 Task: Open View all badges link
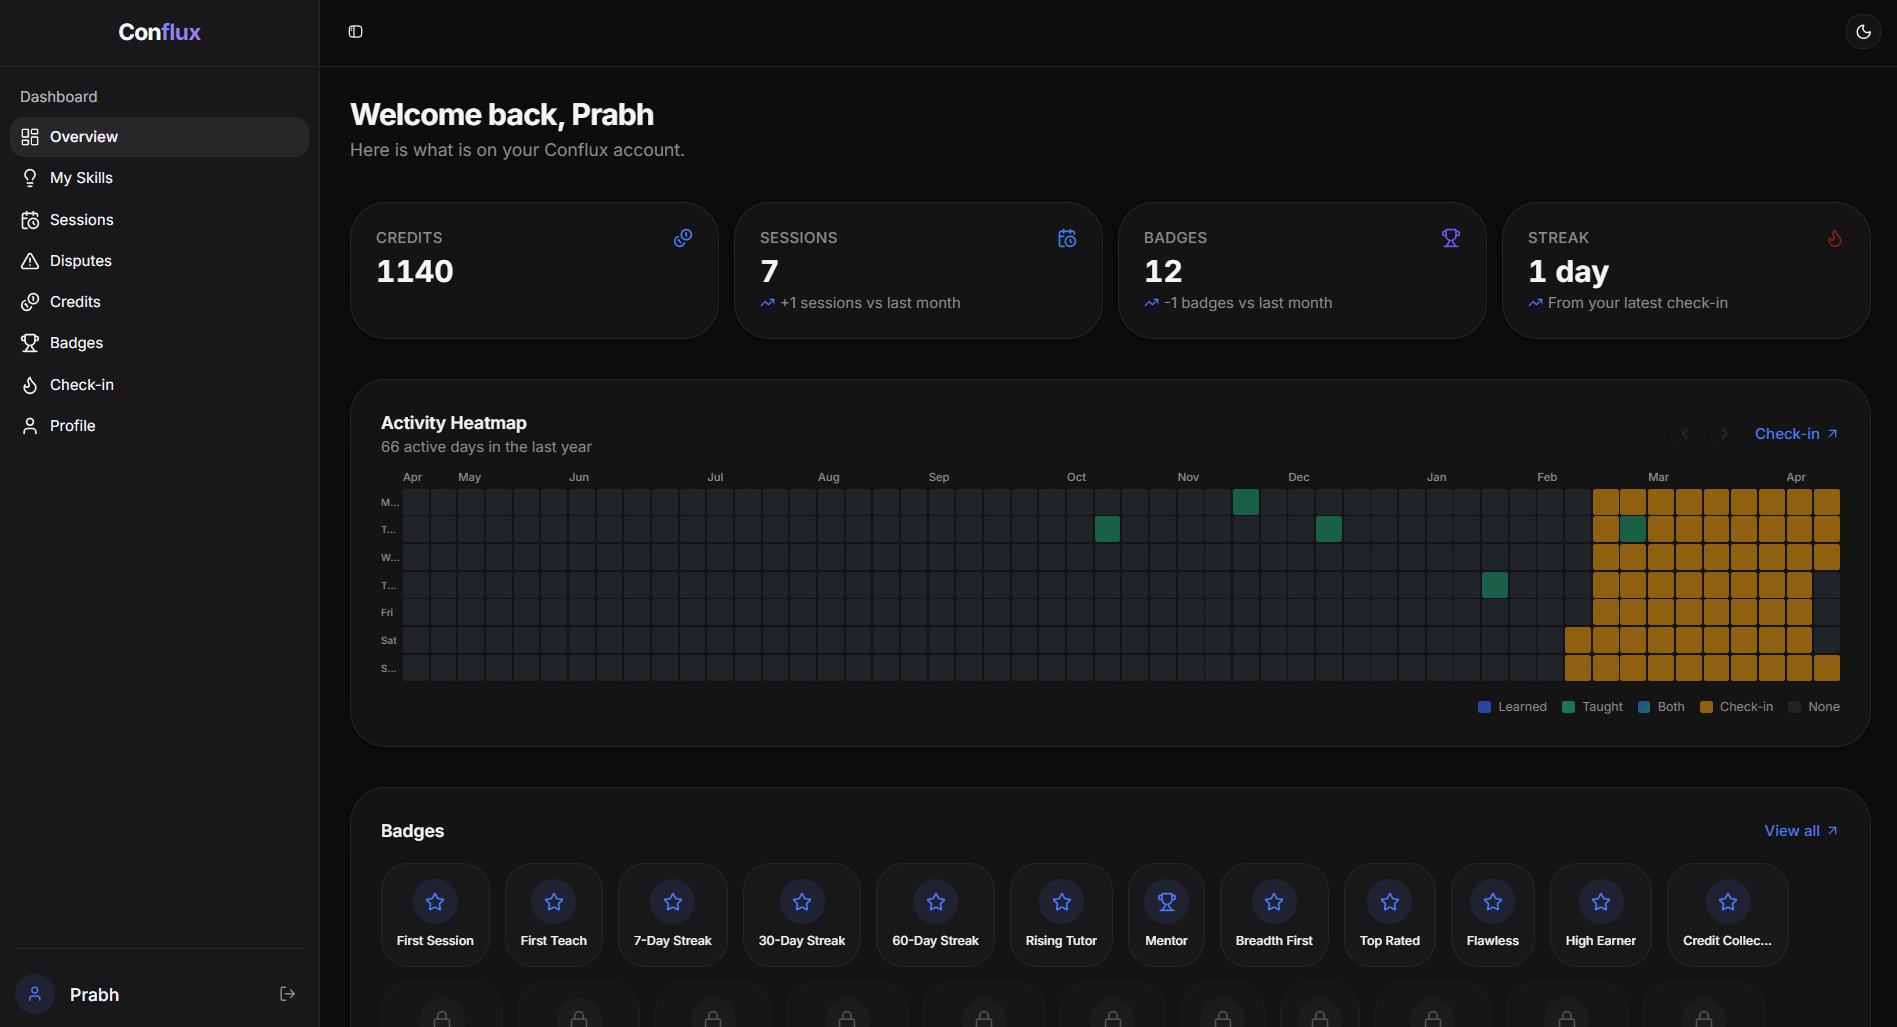(1801, 831)
